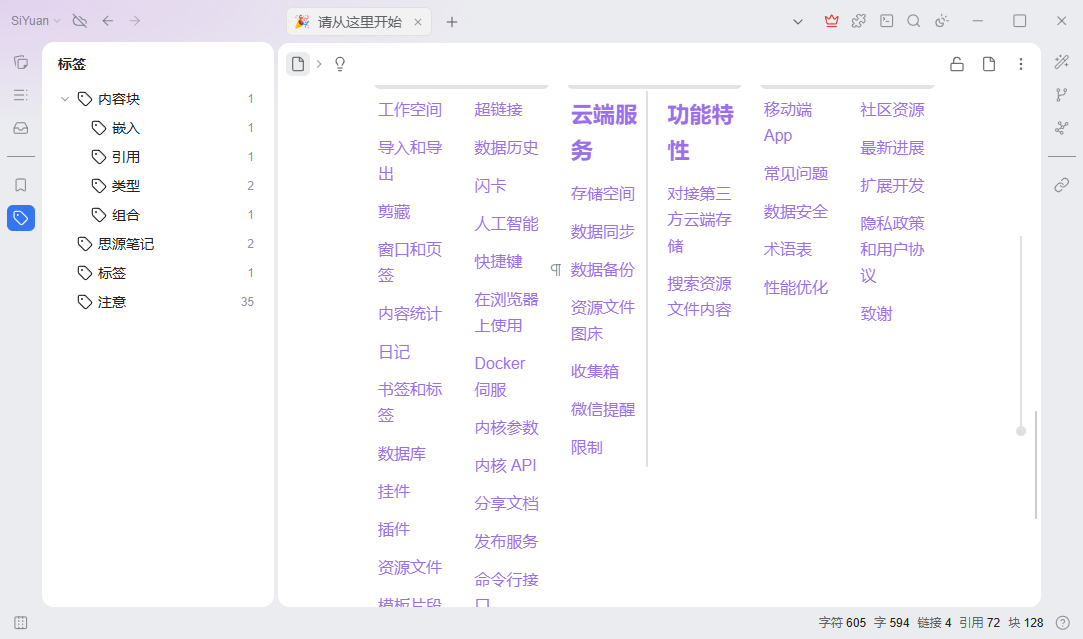Open the 移动端 App link

click(x=787, y=122)
